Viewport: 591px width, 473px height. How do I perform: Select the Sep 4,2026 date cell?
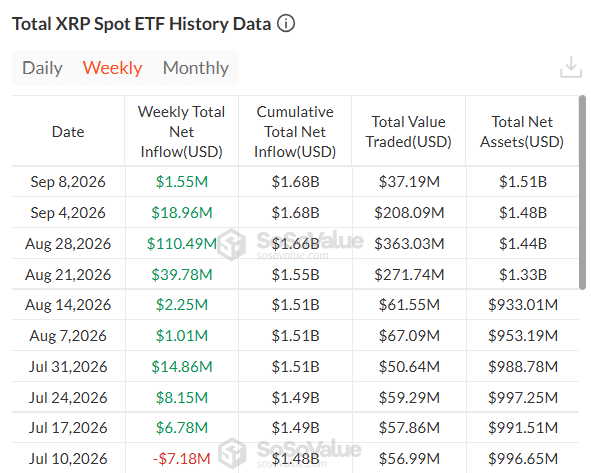tap(68, 213)
